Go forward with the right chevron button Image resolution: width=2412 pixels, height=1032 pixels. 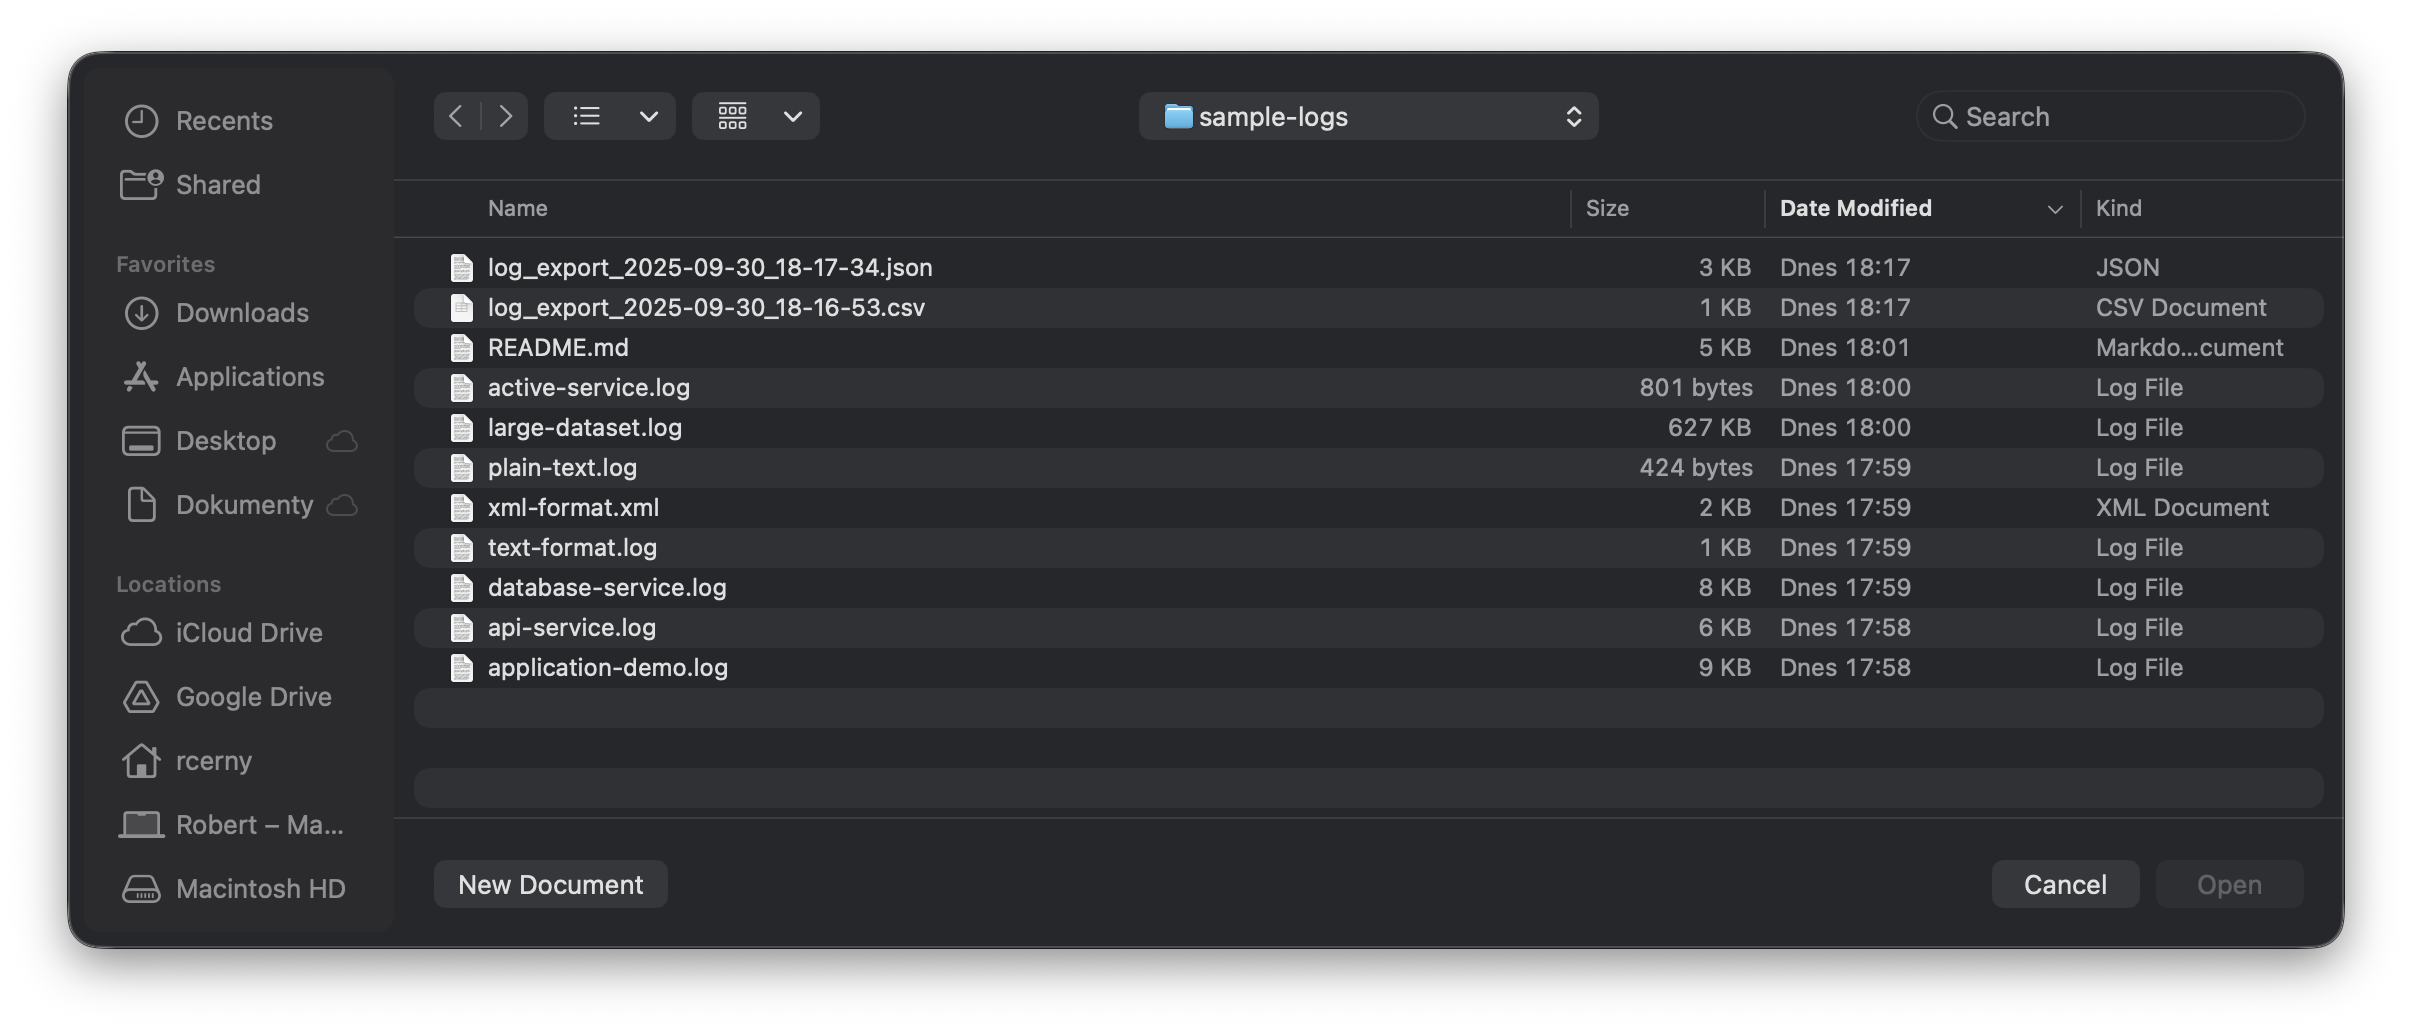pyautogui.click(x=506, y=116)
